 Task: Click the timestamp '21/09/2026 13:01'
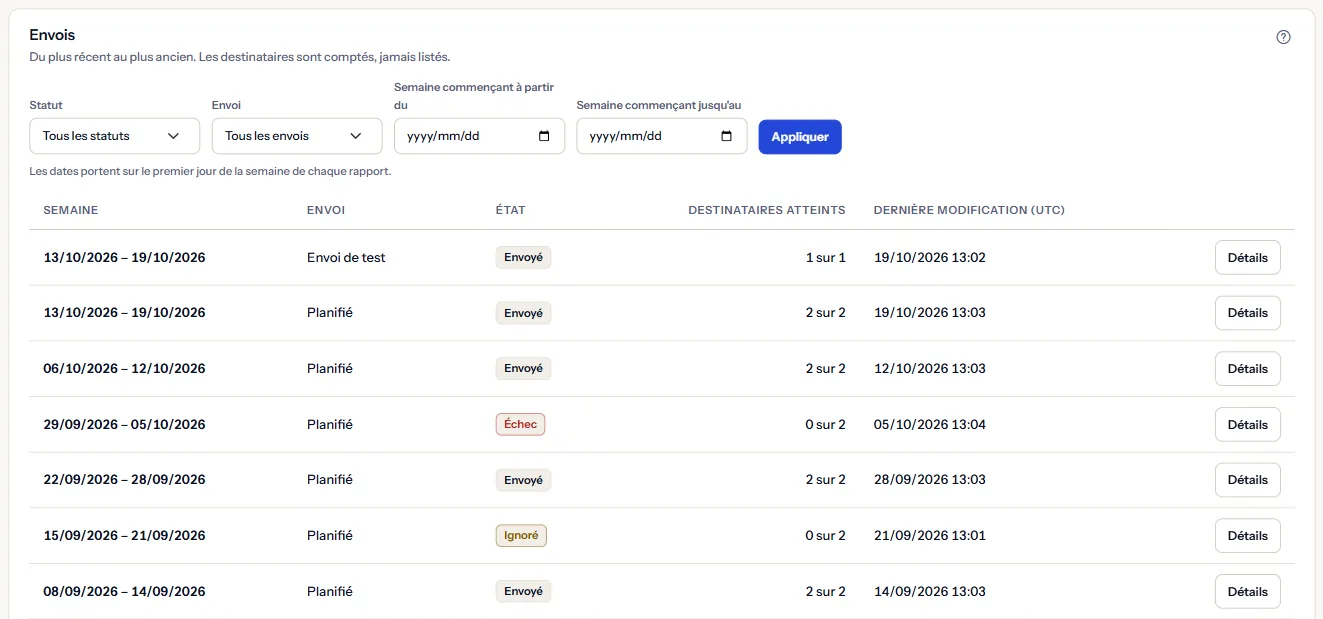930,535
